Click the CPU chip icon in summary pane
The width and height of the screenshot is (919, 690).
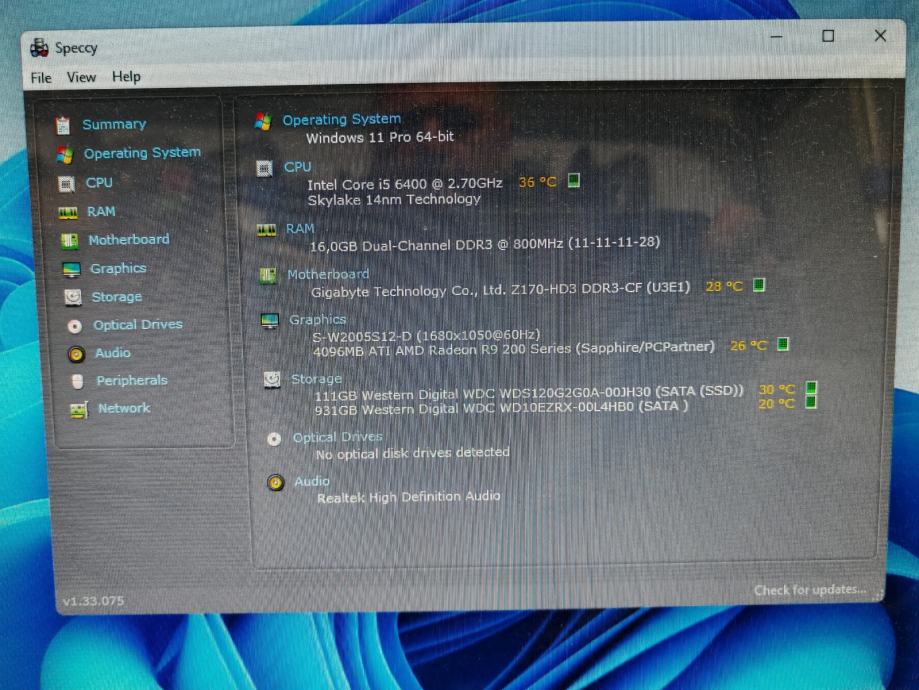[x=264, y=169]
